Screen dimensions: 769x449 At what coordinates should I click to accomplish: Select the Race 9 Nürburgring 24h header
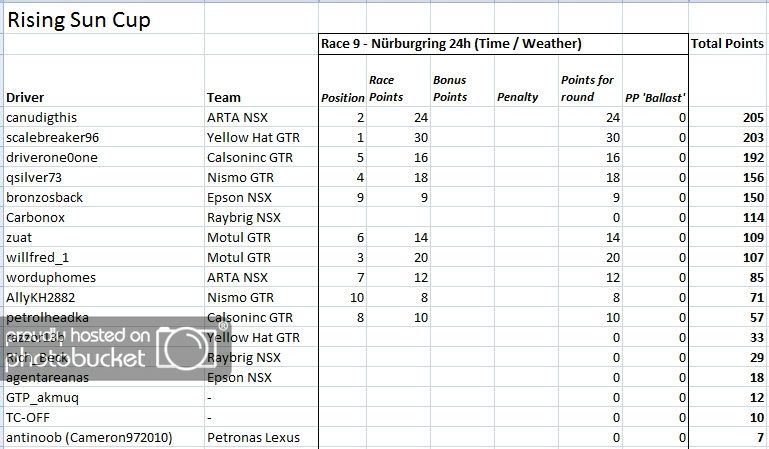452,44
